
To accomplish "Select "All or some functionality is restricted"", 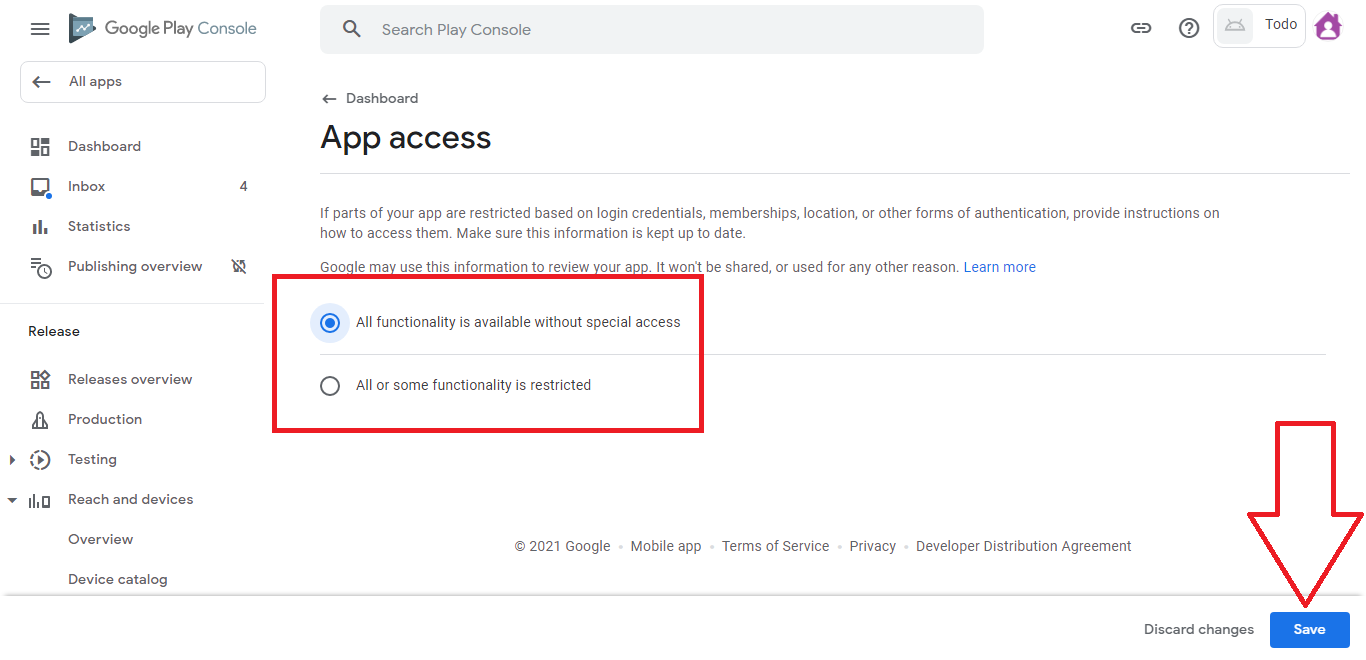I will pos(330,386).
